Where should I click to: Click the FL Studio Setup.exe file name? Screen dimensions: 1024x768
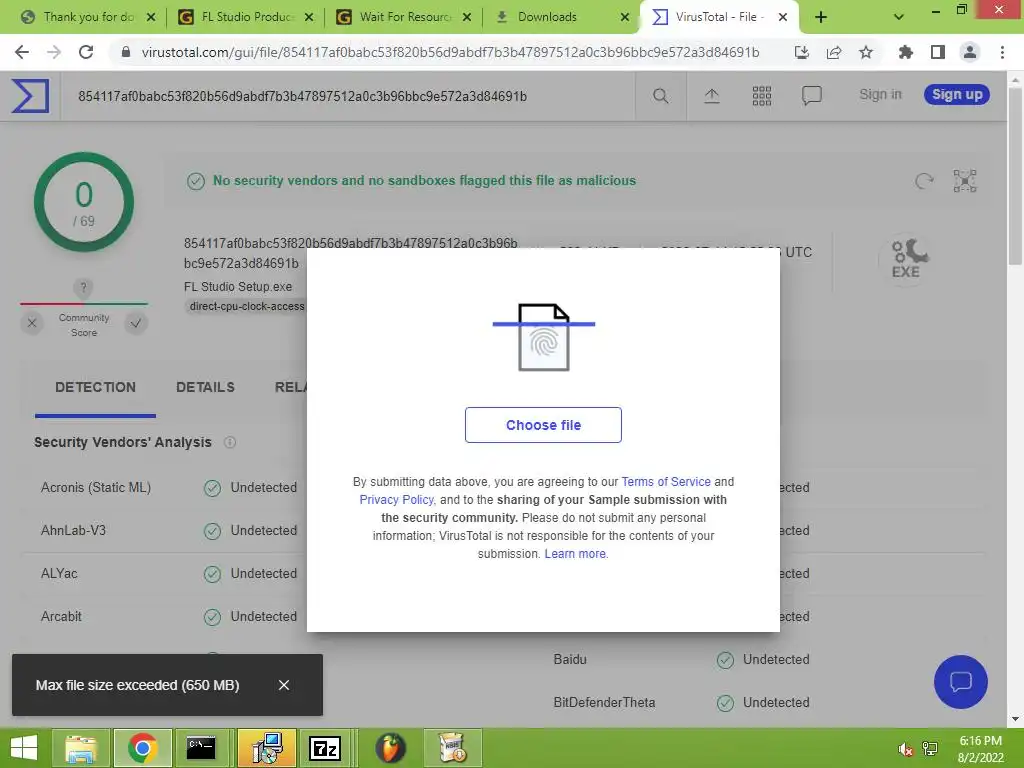(x=238, y=287)
